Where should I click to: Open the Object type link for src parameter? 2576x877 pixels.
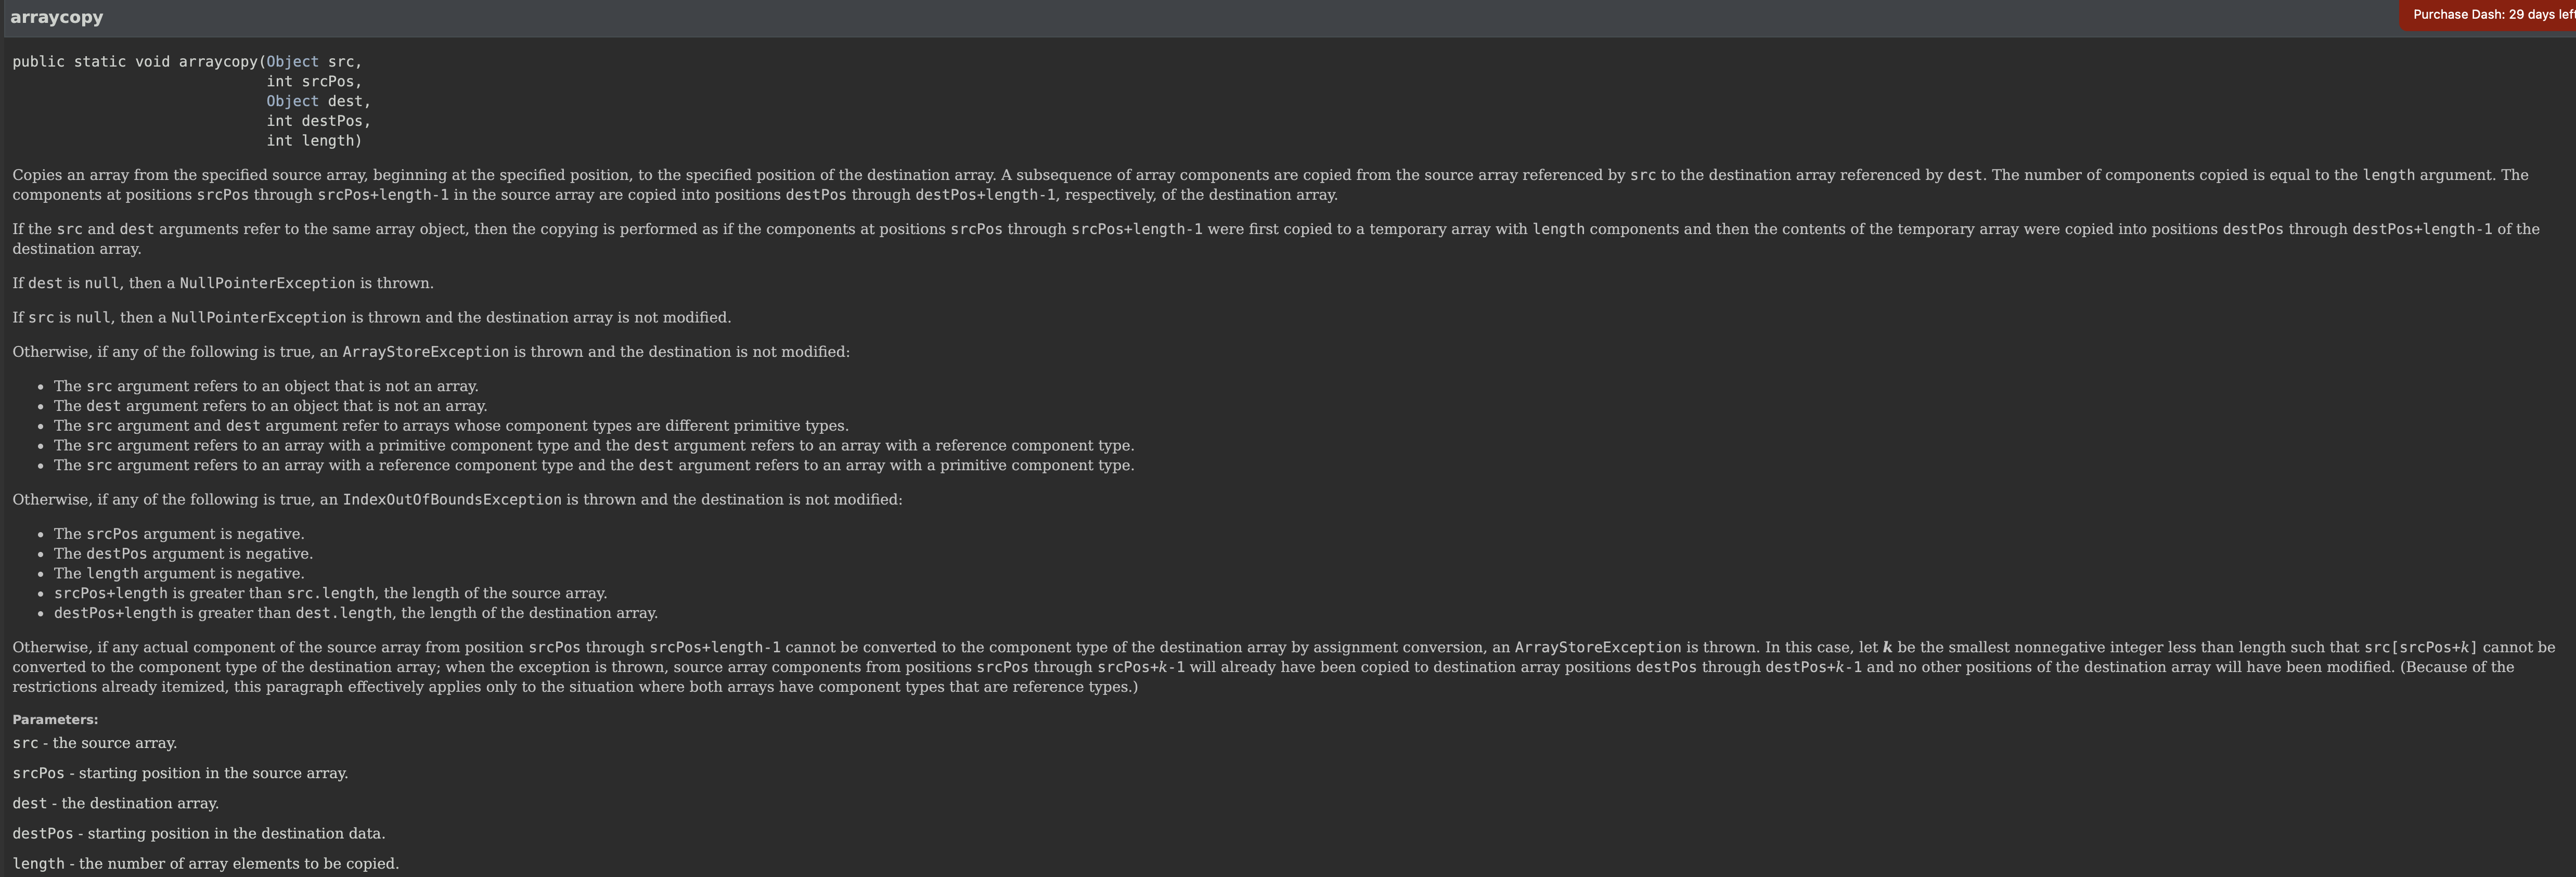point(292,62)
